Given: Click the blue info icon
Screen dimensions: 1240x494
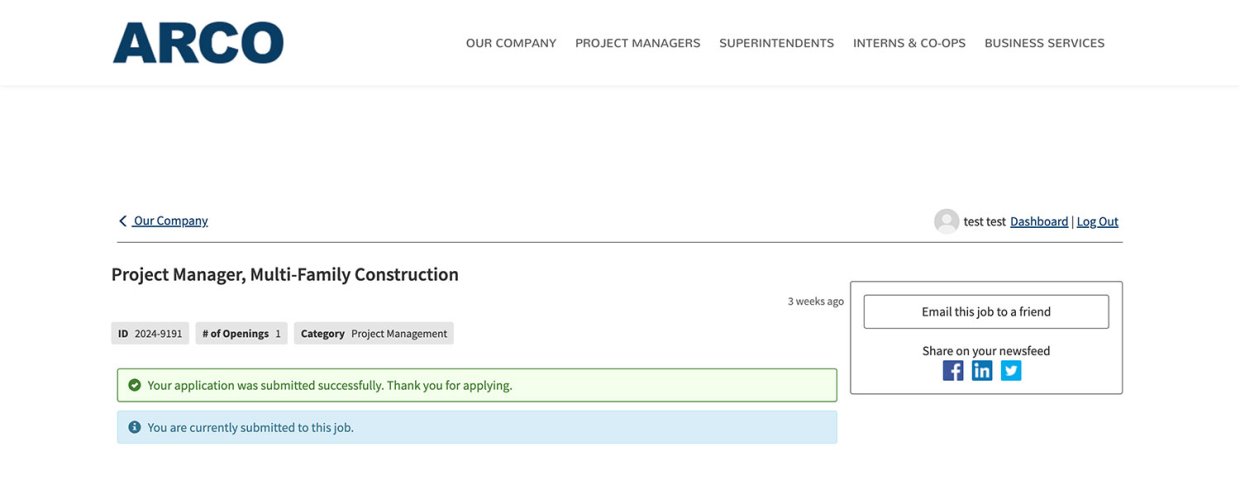Looking at the screenshot, I should 134,427.
